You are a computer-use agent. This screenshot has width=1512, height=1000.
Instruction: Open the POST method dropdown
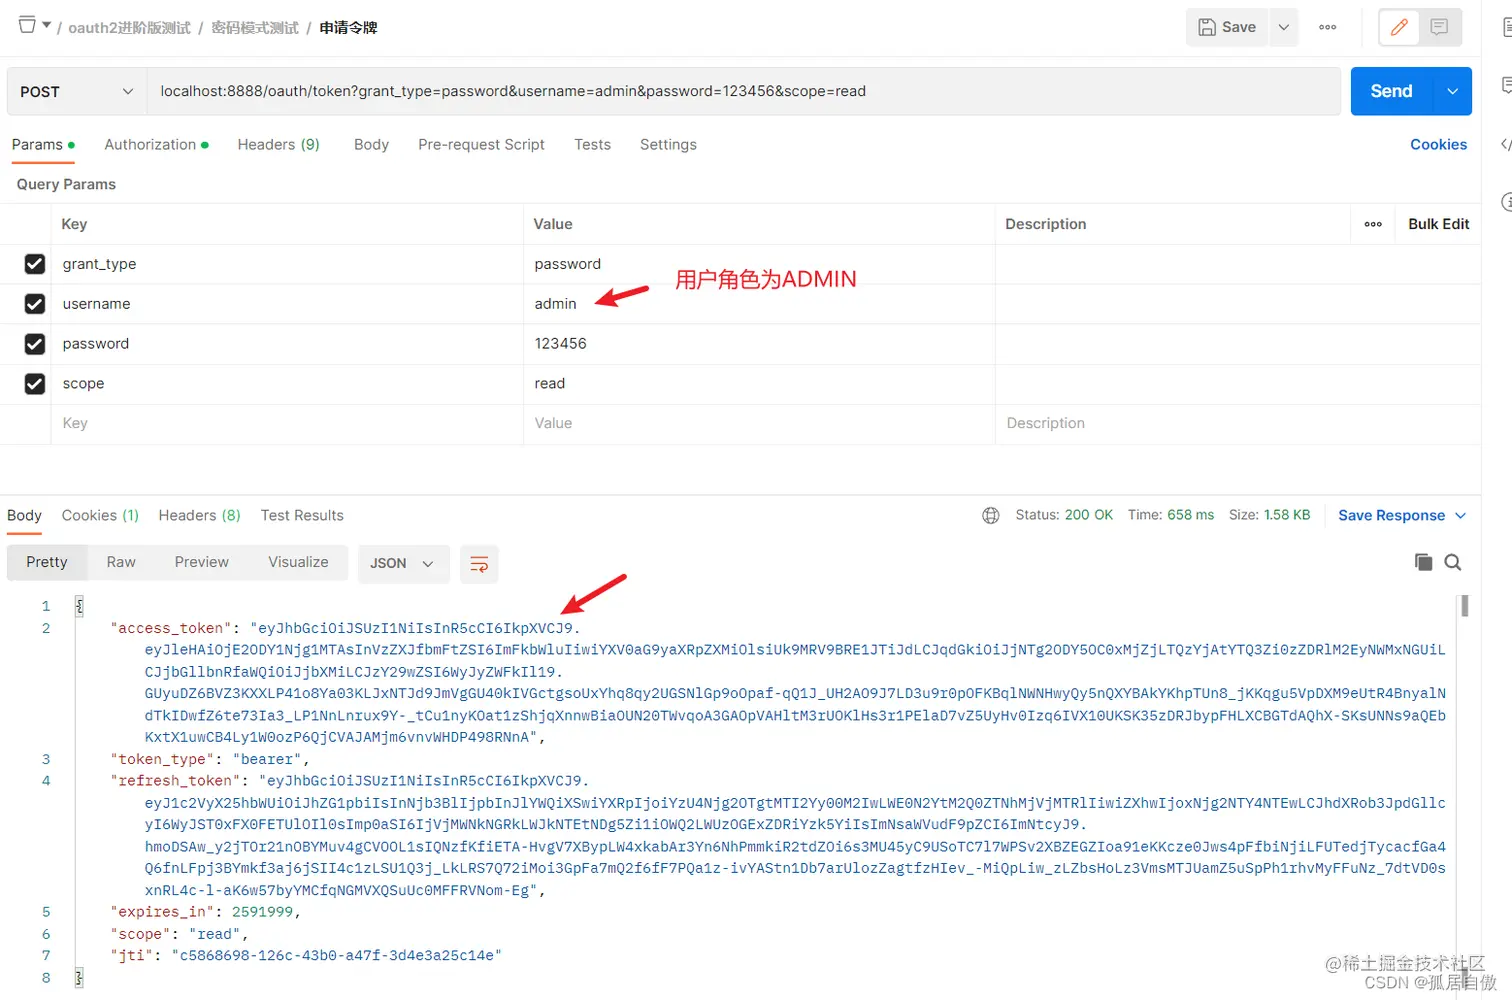click(77, 91)
